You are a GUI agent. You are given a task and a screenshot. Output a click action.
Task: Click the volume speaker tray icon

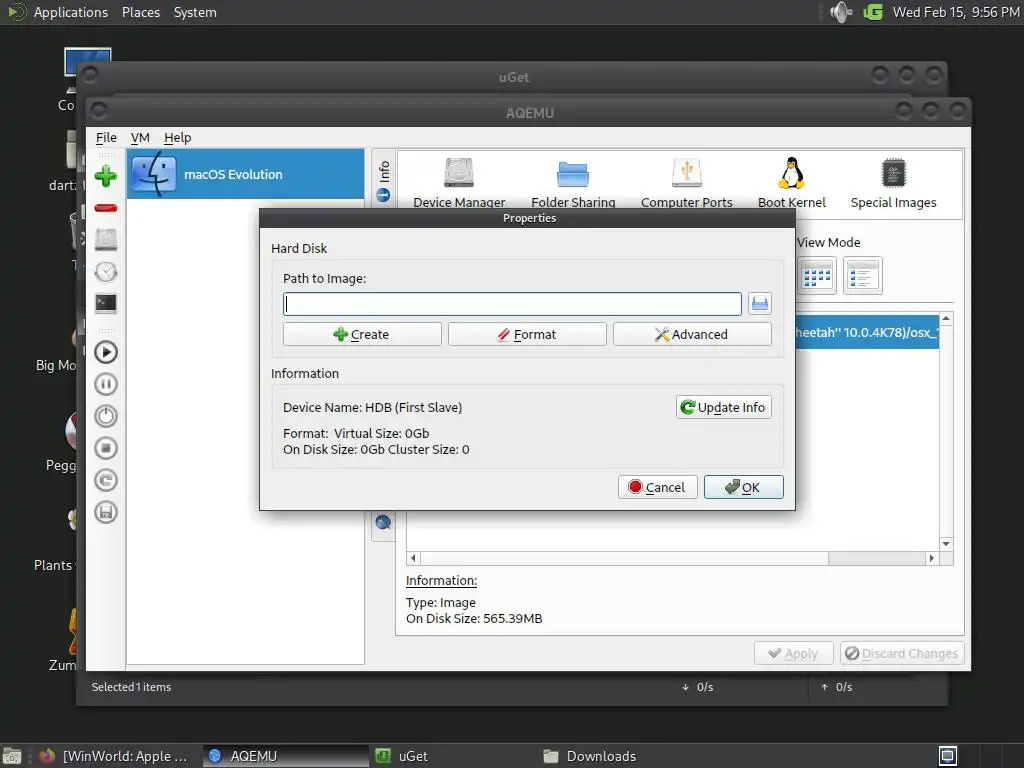coord(840,12)
